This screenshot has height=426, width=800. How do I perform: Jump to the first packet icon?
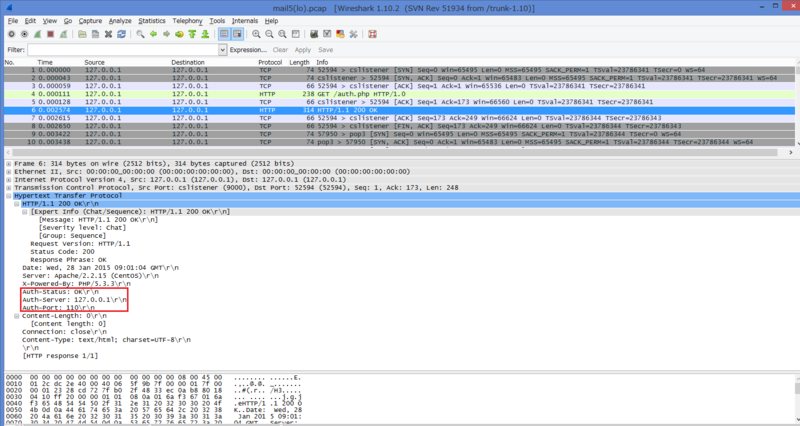click(x=192, y=34)
